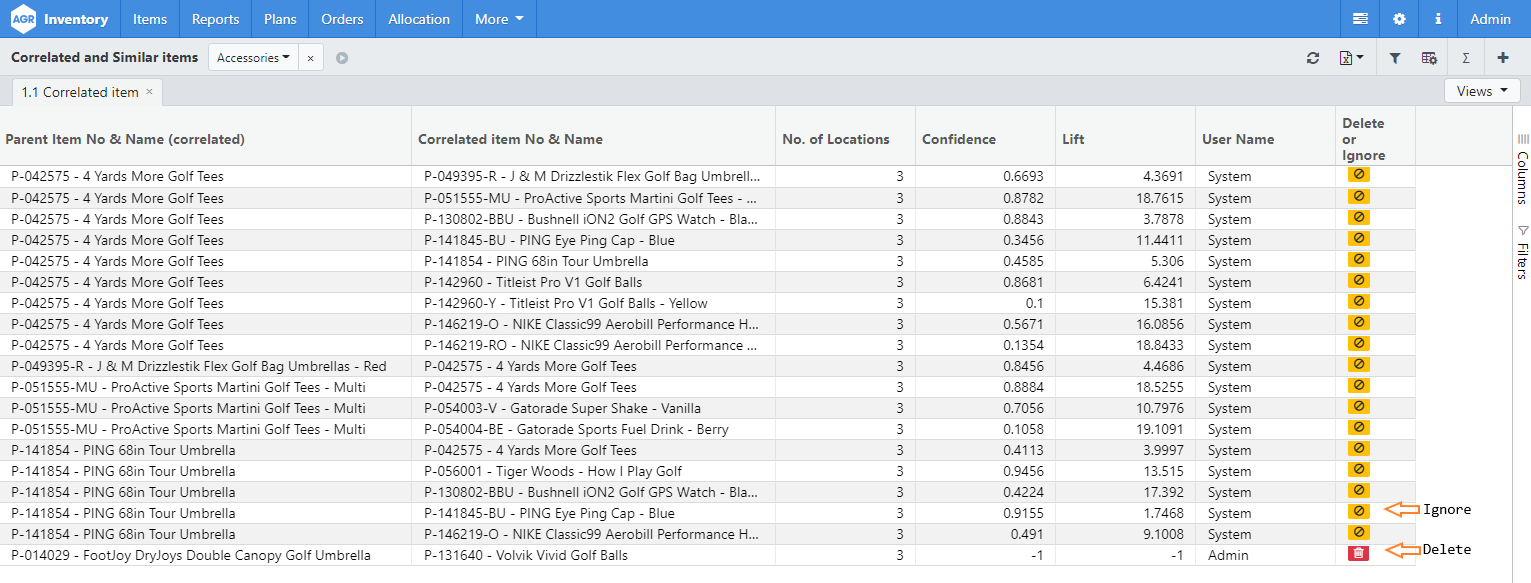Click the plus icon to add

(1502, 58)
